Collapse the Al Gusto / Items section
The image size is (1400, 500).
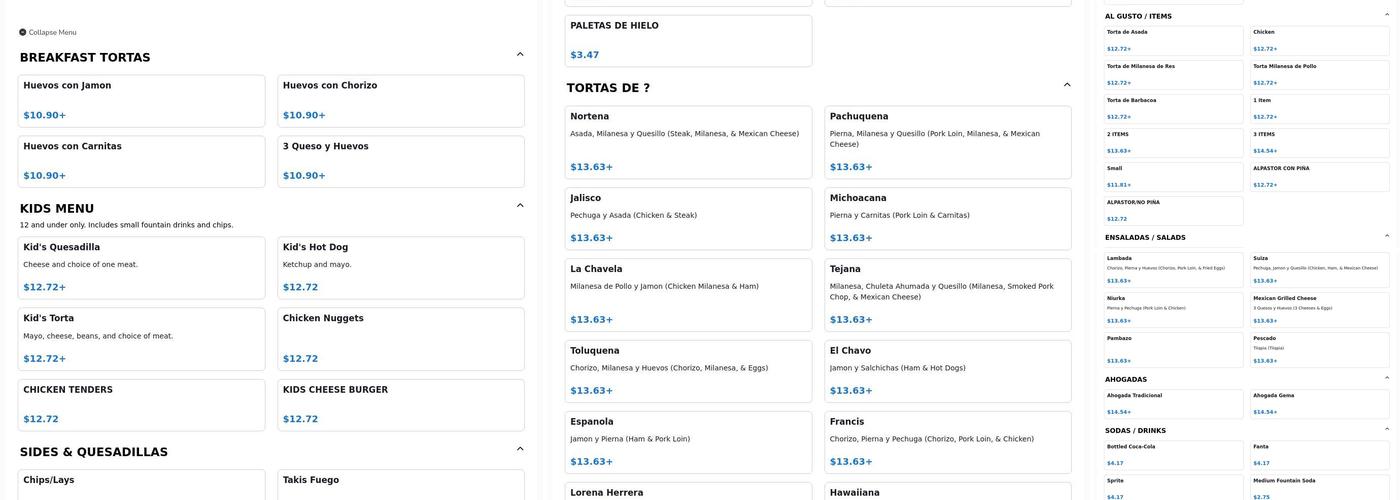1387,15
